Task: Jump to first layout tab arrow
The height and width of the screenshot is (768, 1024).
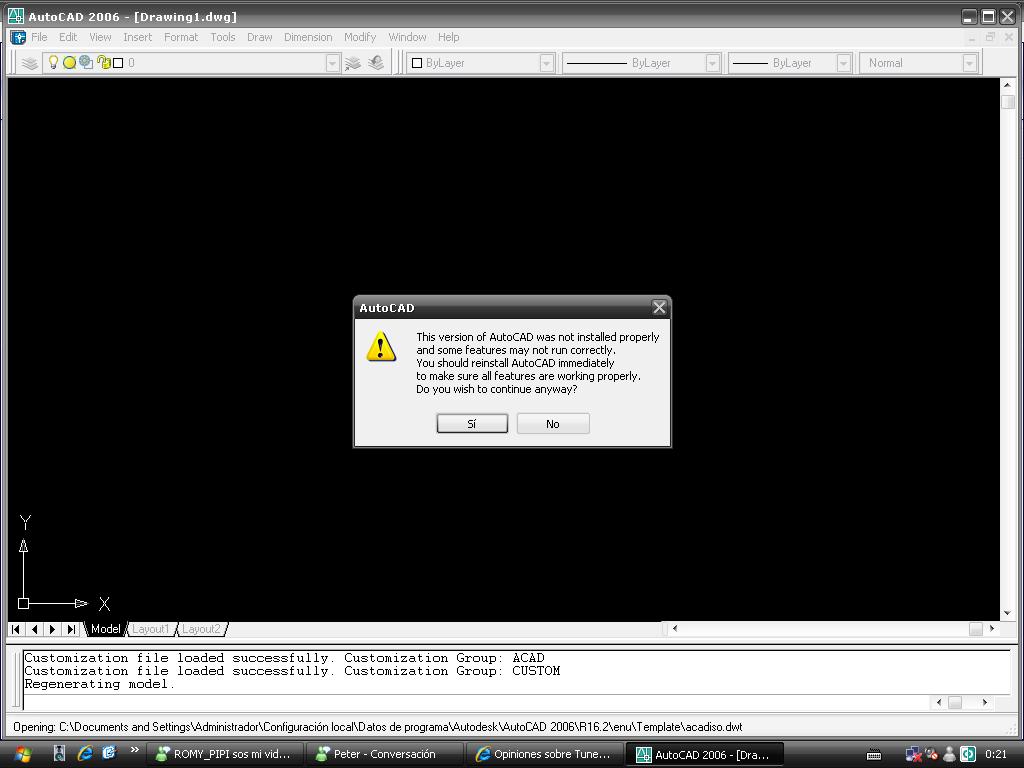Action: 16,629
